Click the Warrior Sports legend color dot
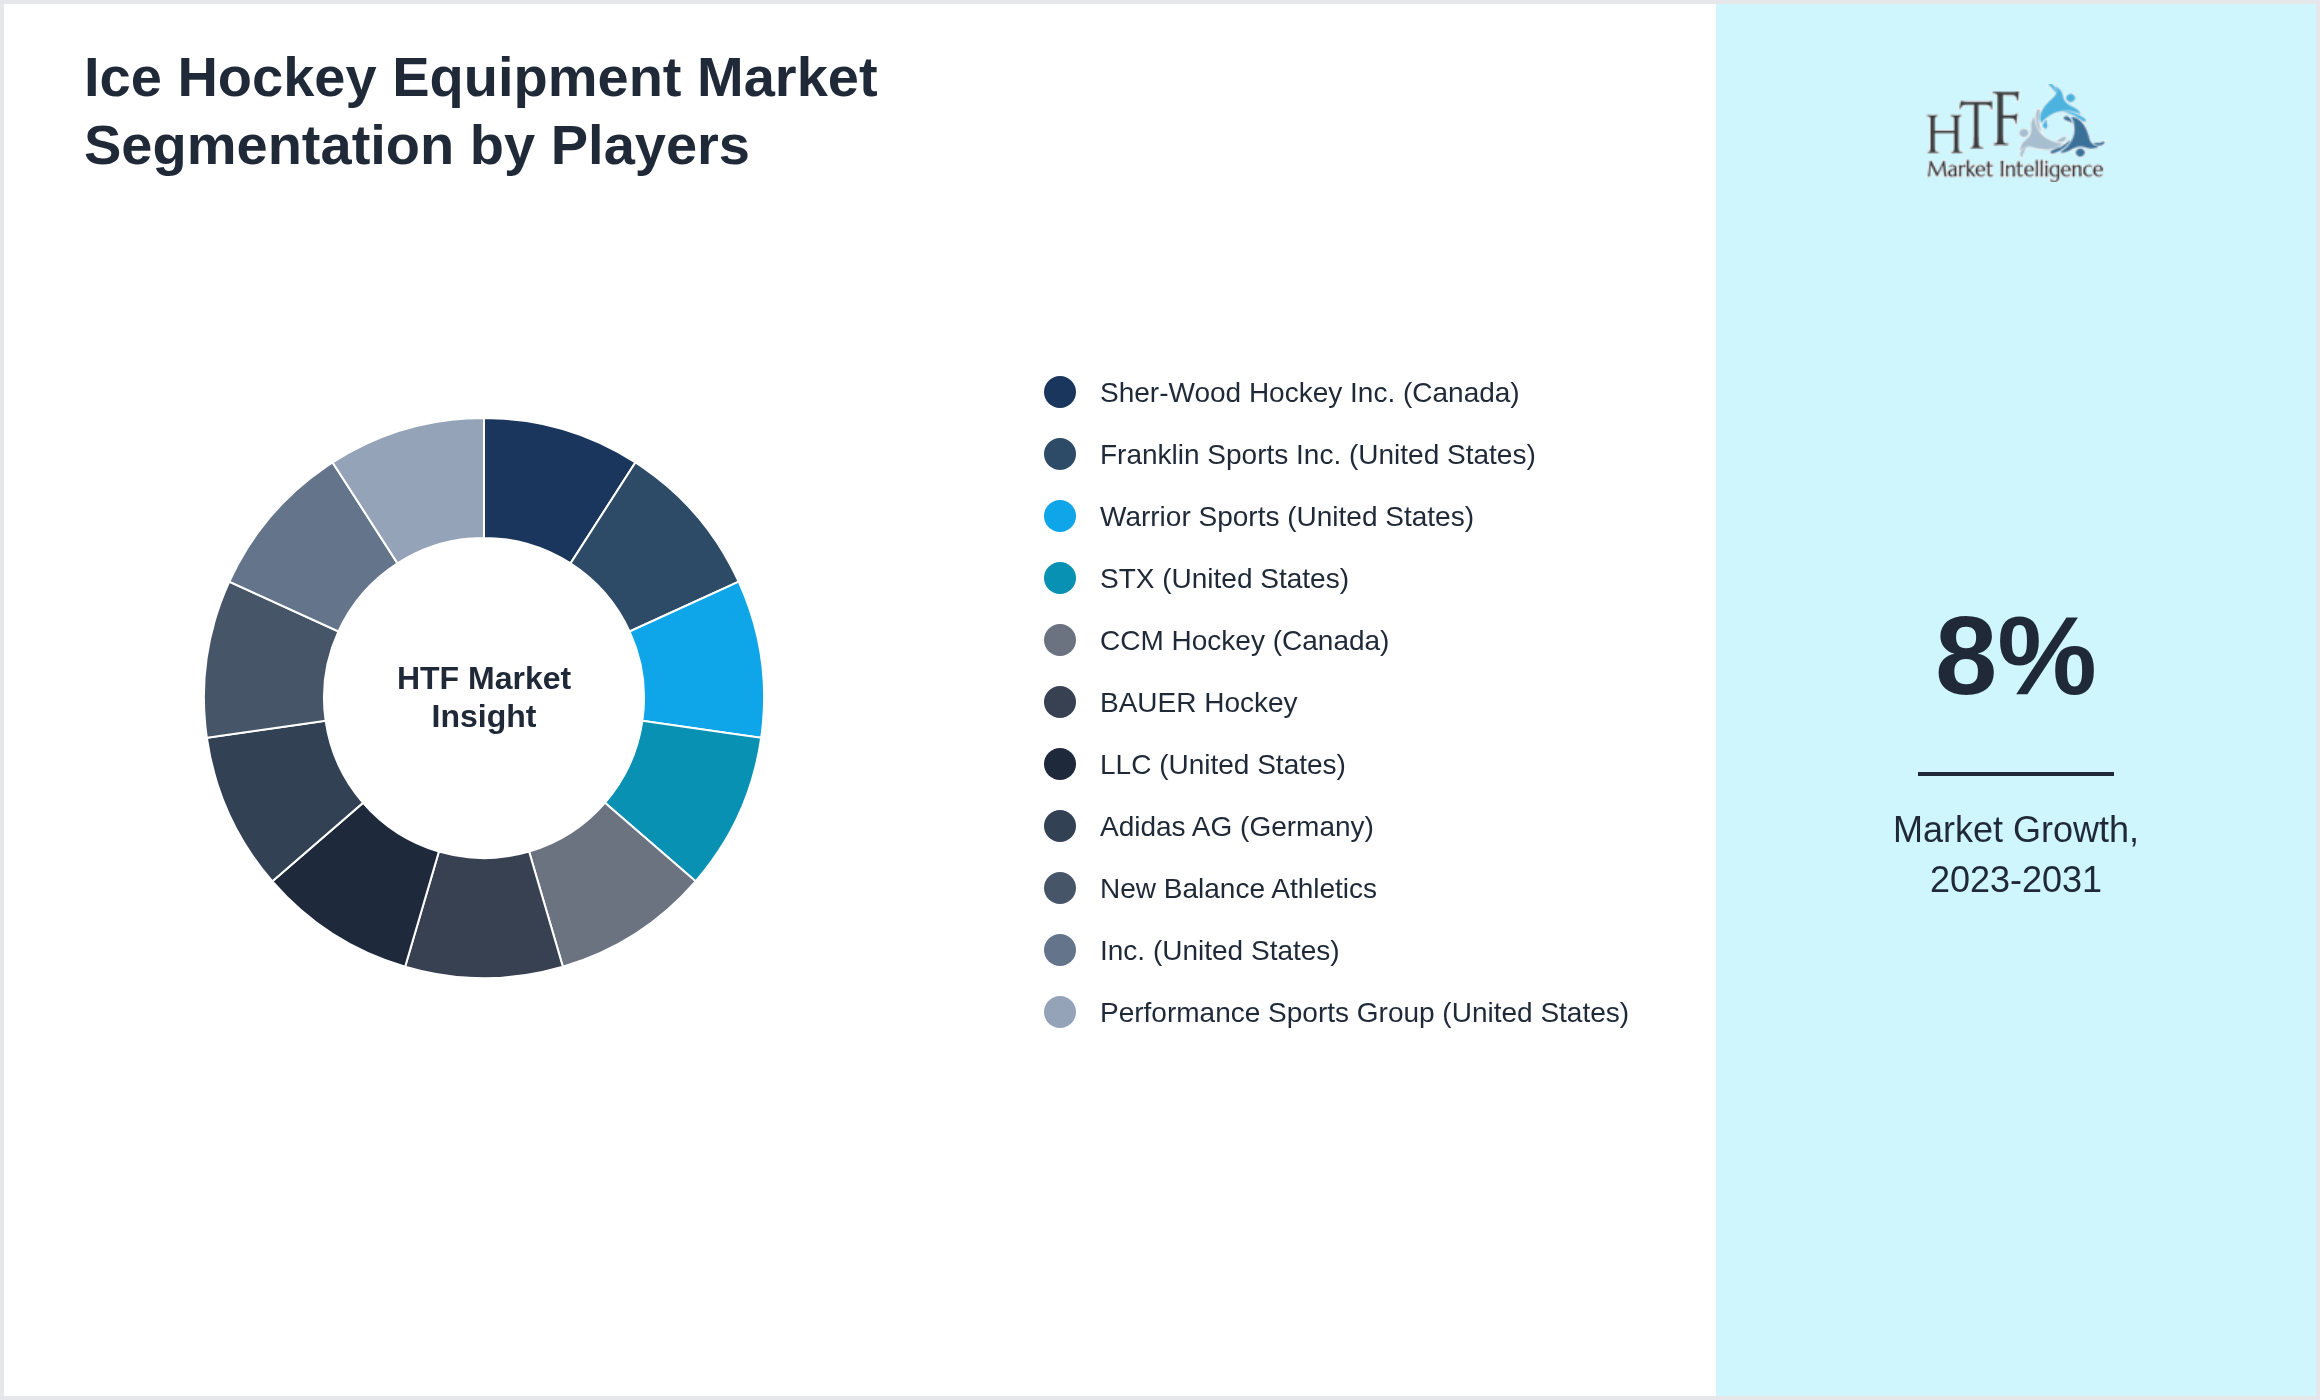Viewport: 2320px width, 1400px height. 1060,516
